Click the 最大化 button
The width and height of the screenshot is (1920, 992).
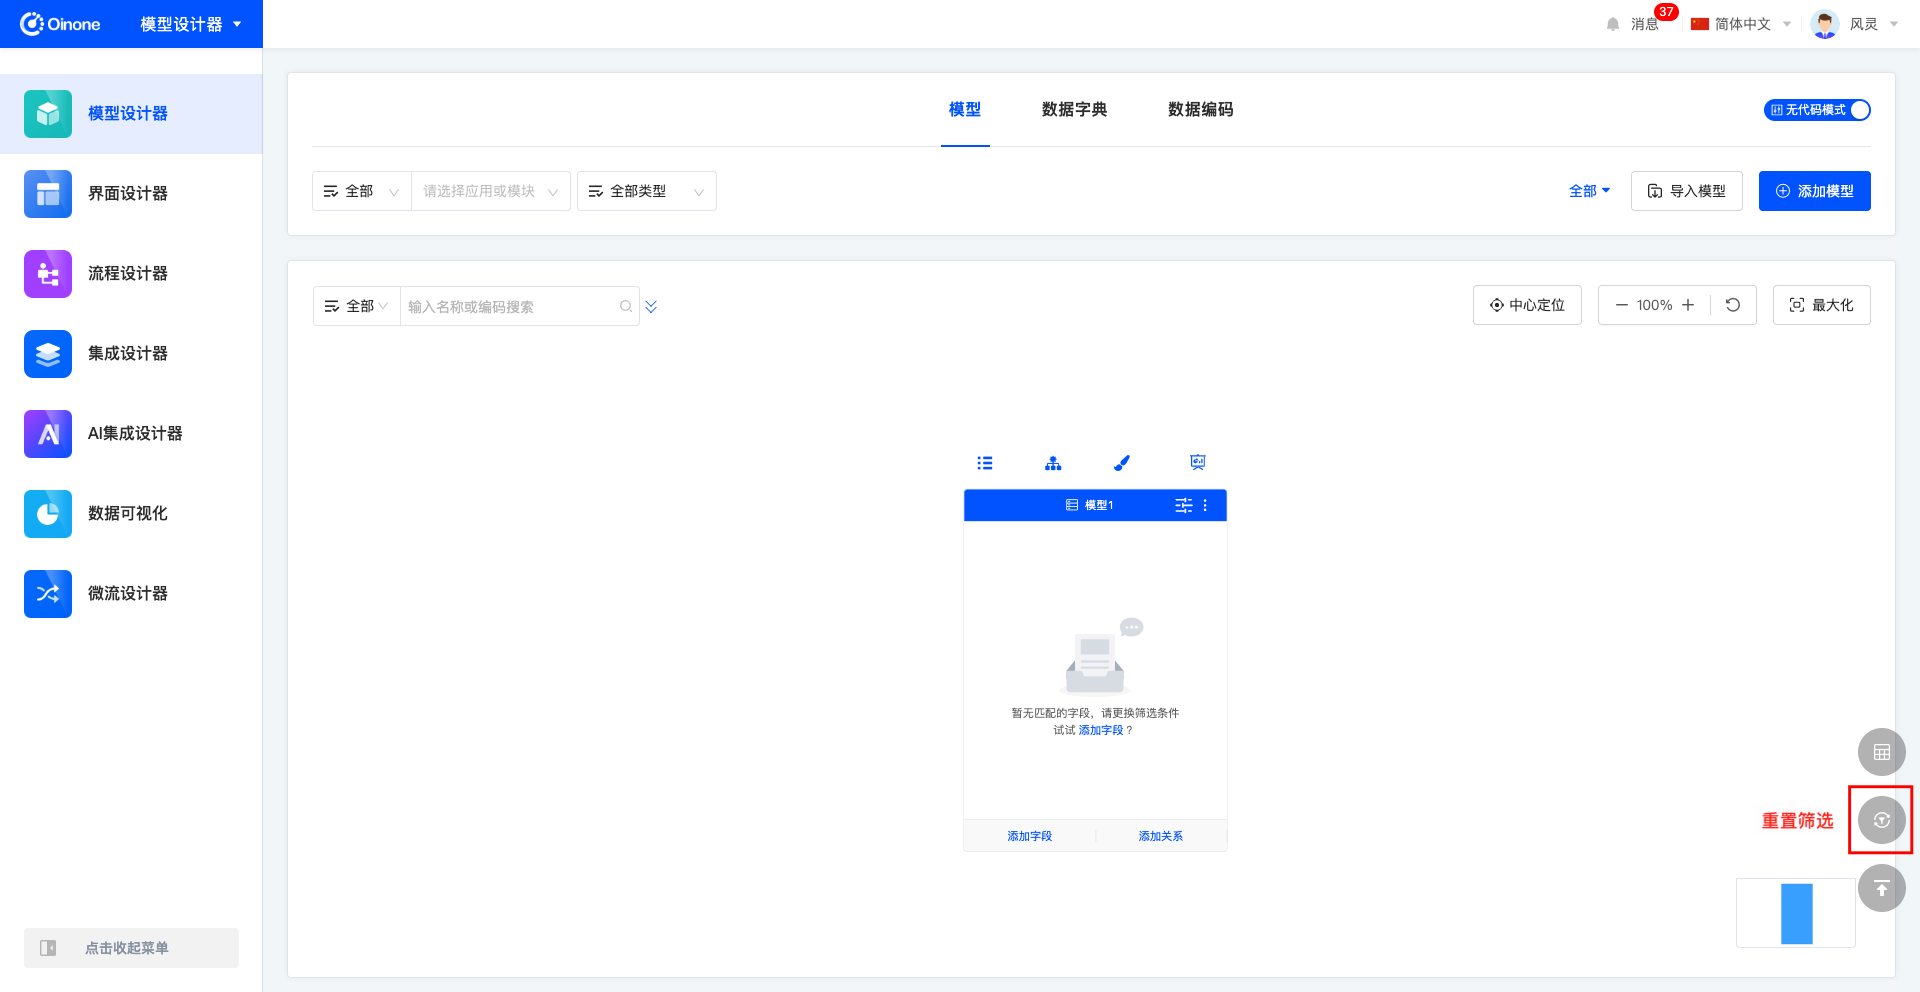pos(1822,305)
